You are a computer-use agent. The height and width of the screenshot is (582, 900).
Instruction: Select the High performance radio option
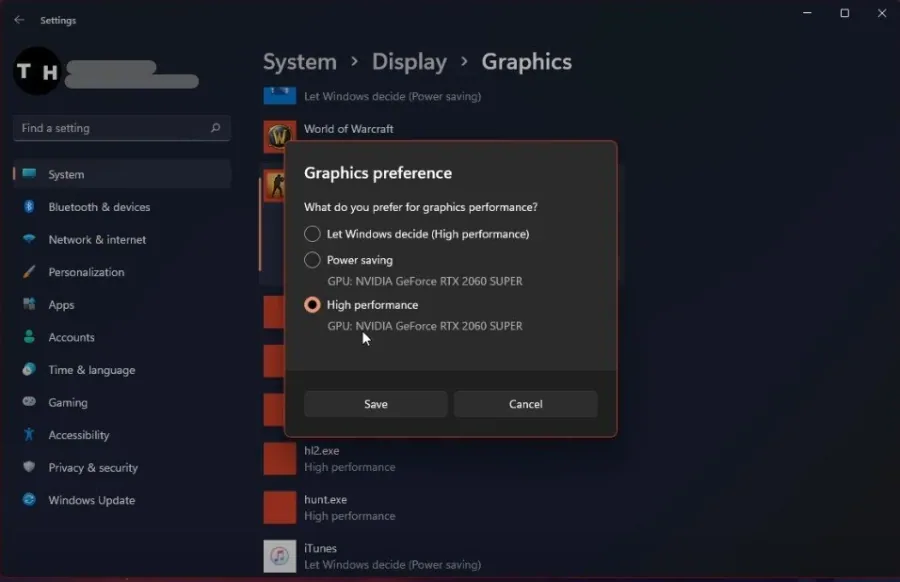[312, 305]
